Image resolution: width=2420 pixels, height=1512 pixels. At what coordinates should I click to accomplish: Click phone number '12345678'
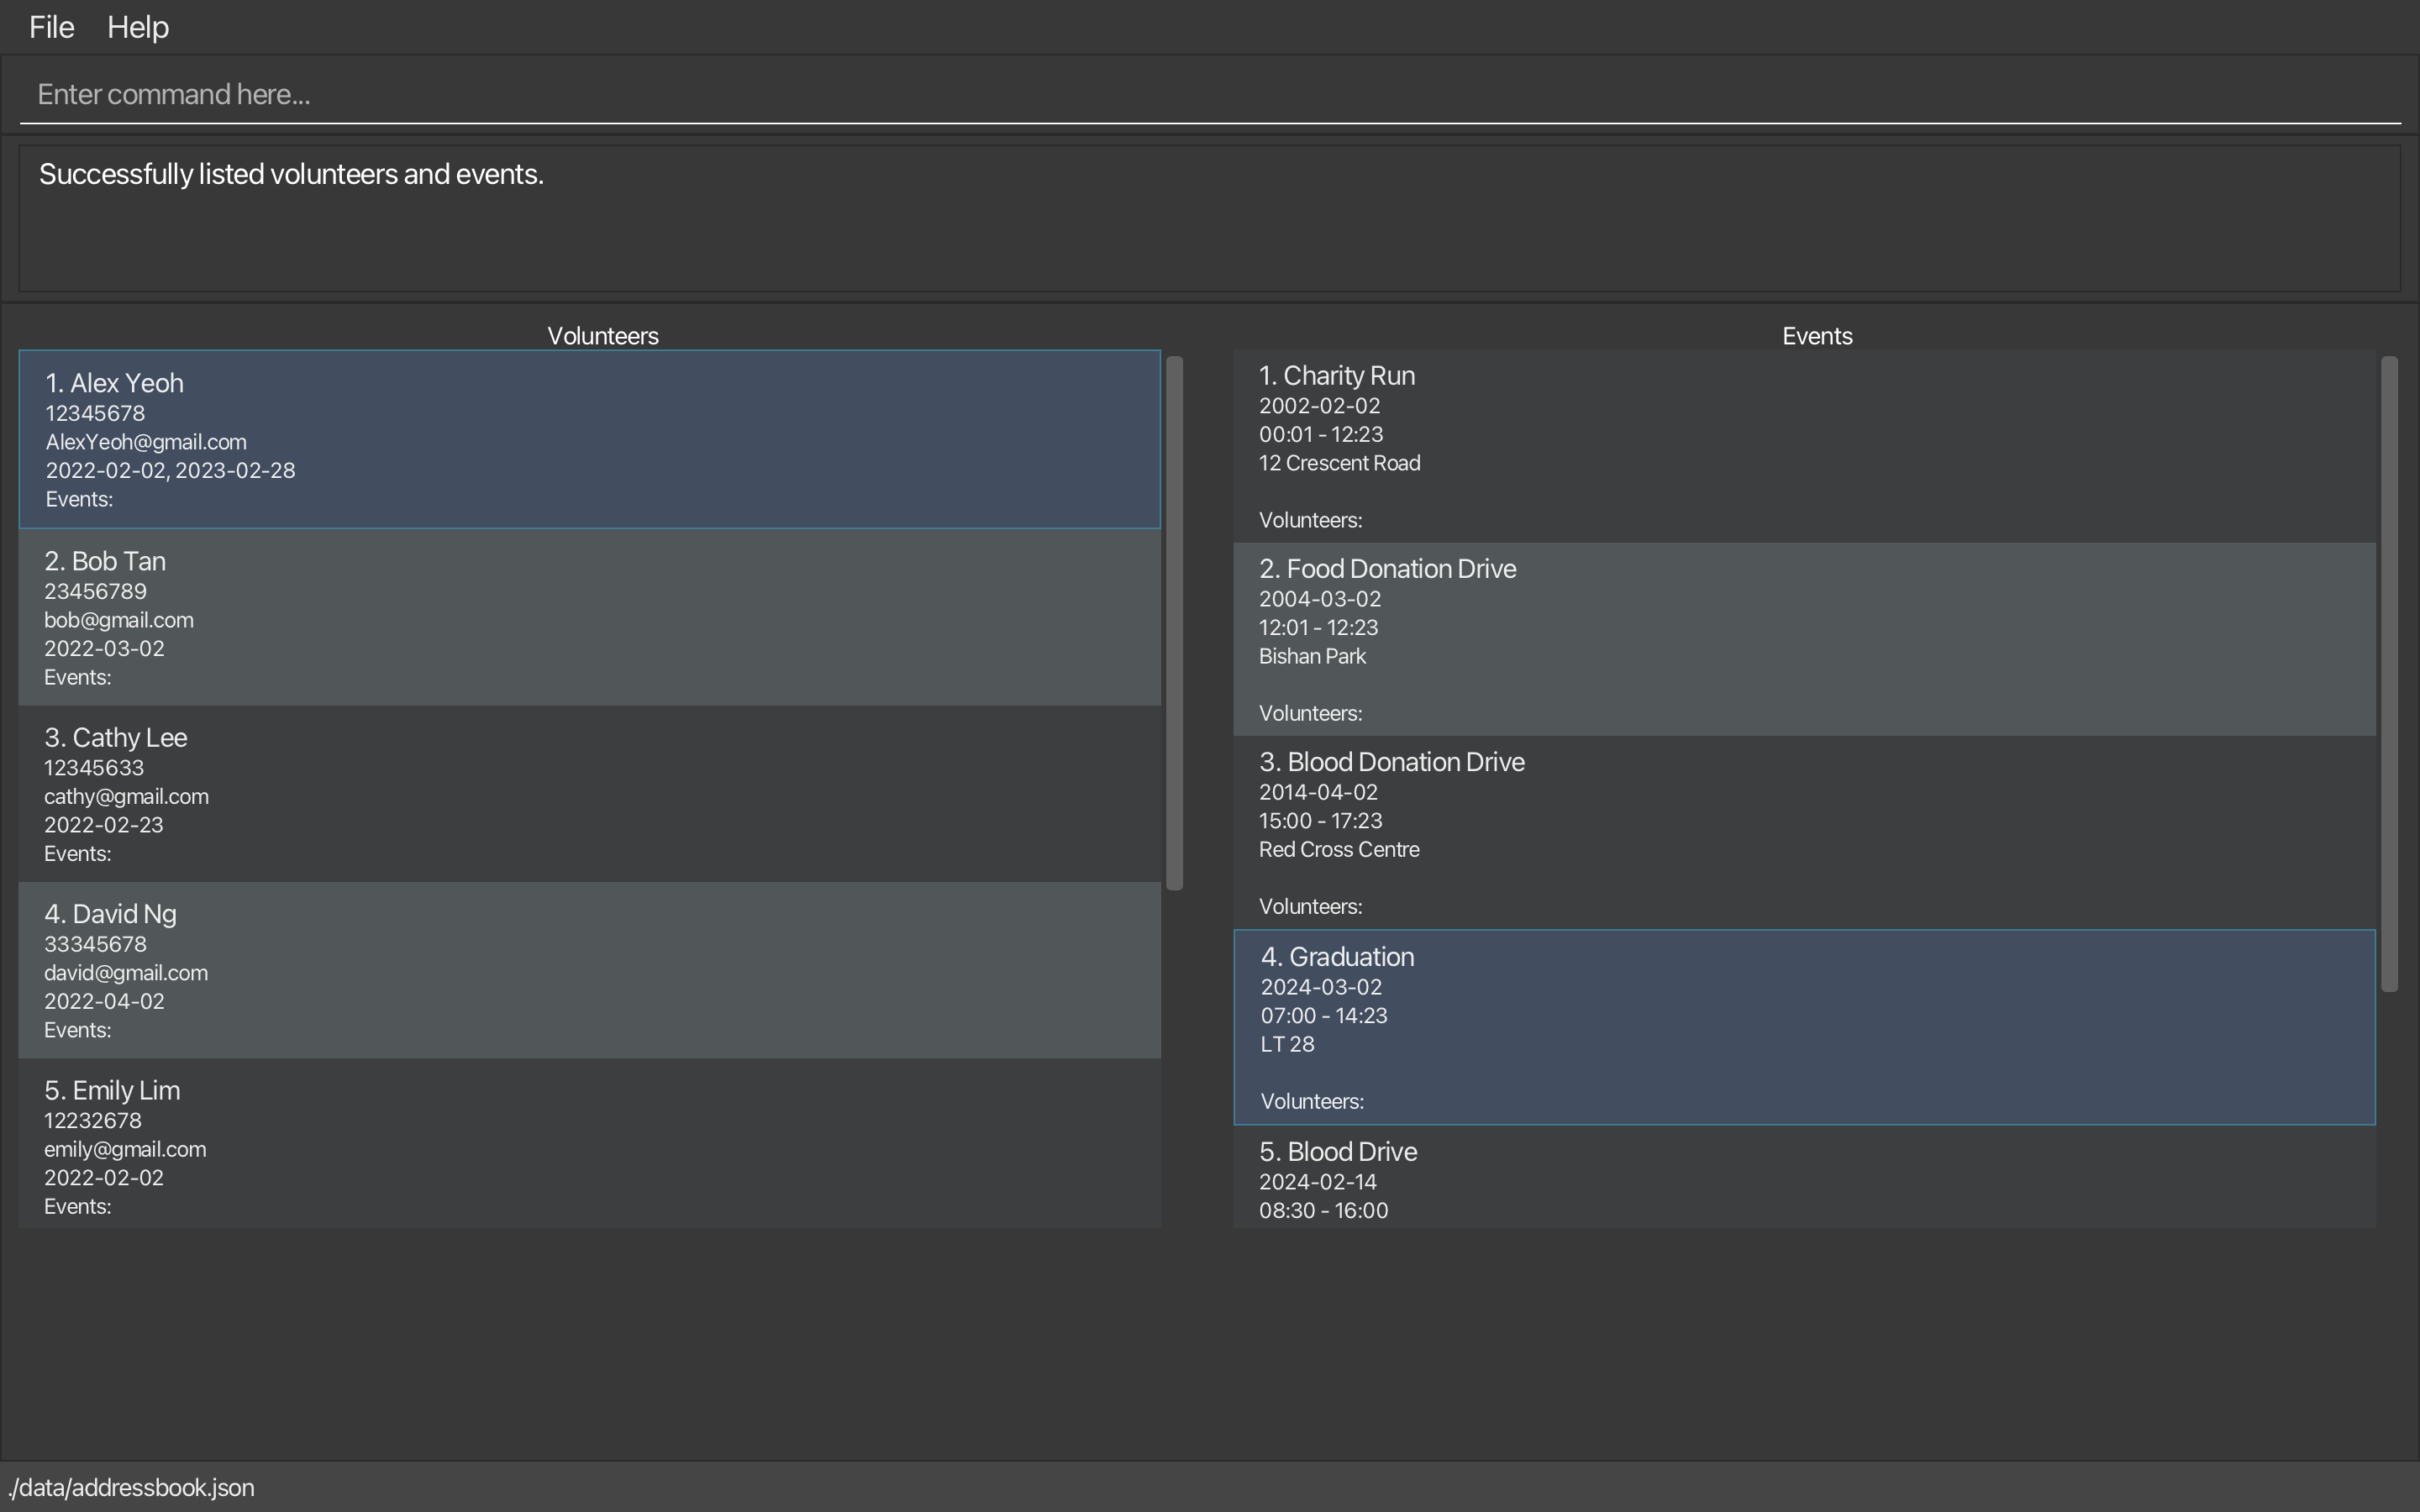[95, 413]
